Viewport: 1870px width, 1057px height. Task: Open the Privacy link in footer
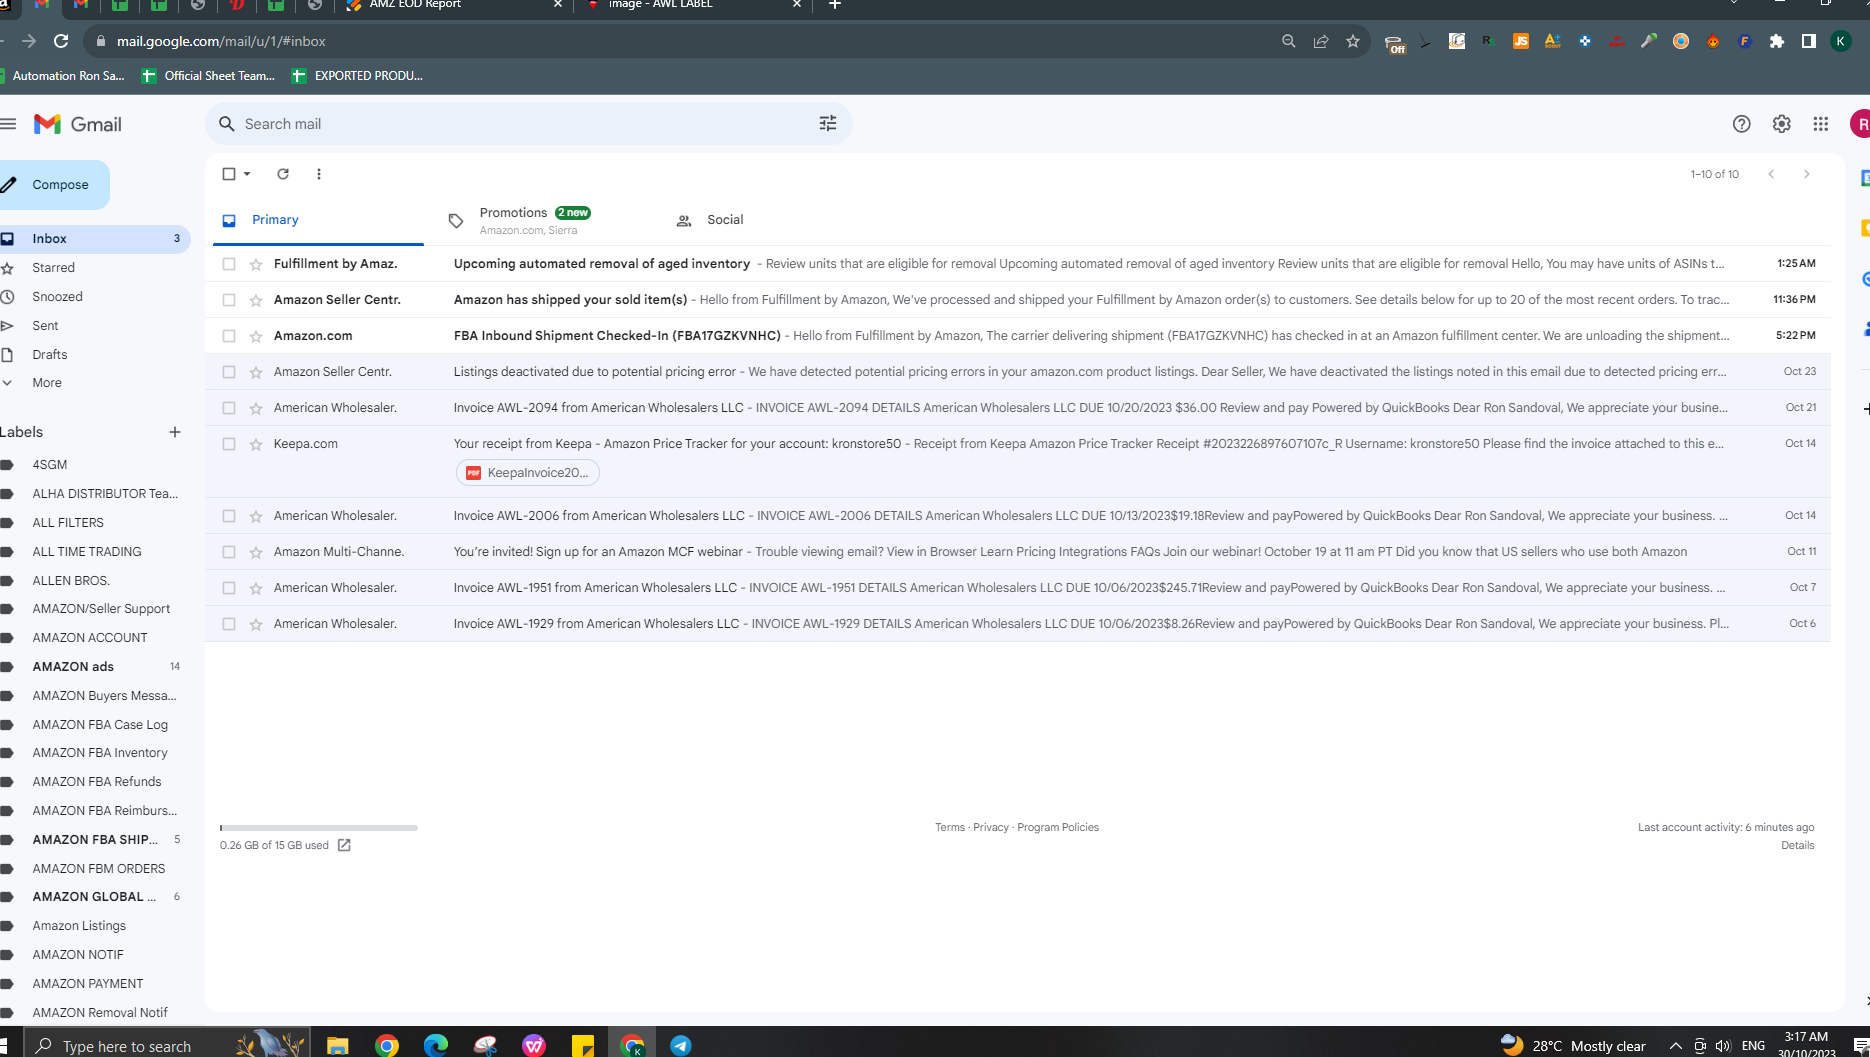991,827
